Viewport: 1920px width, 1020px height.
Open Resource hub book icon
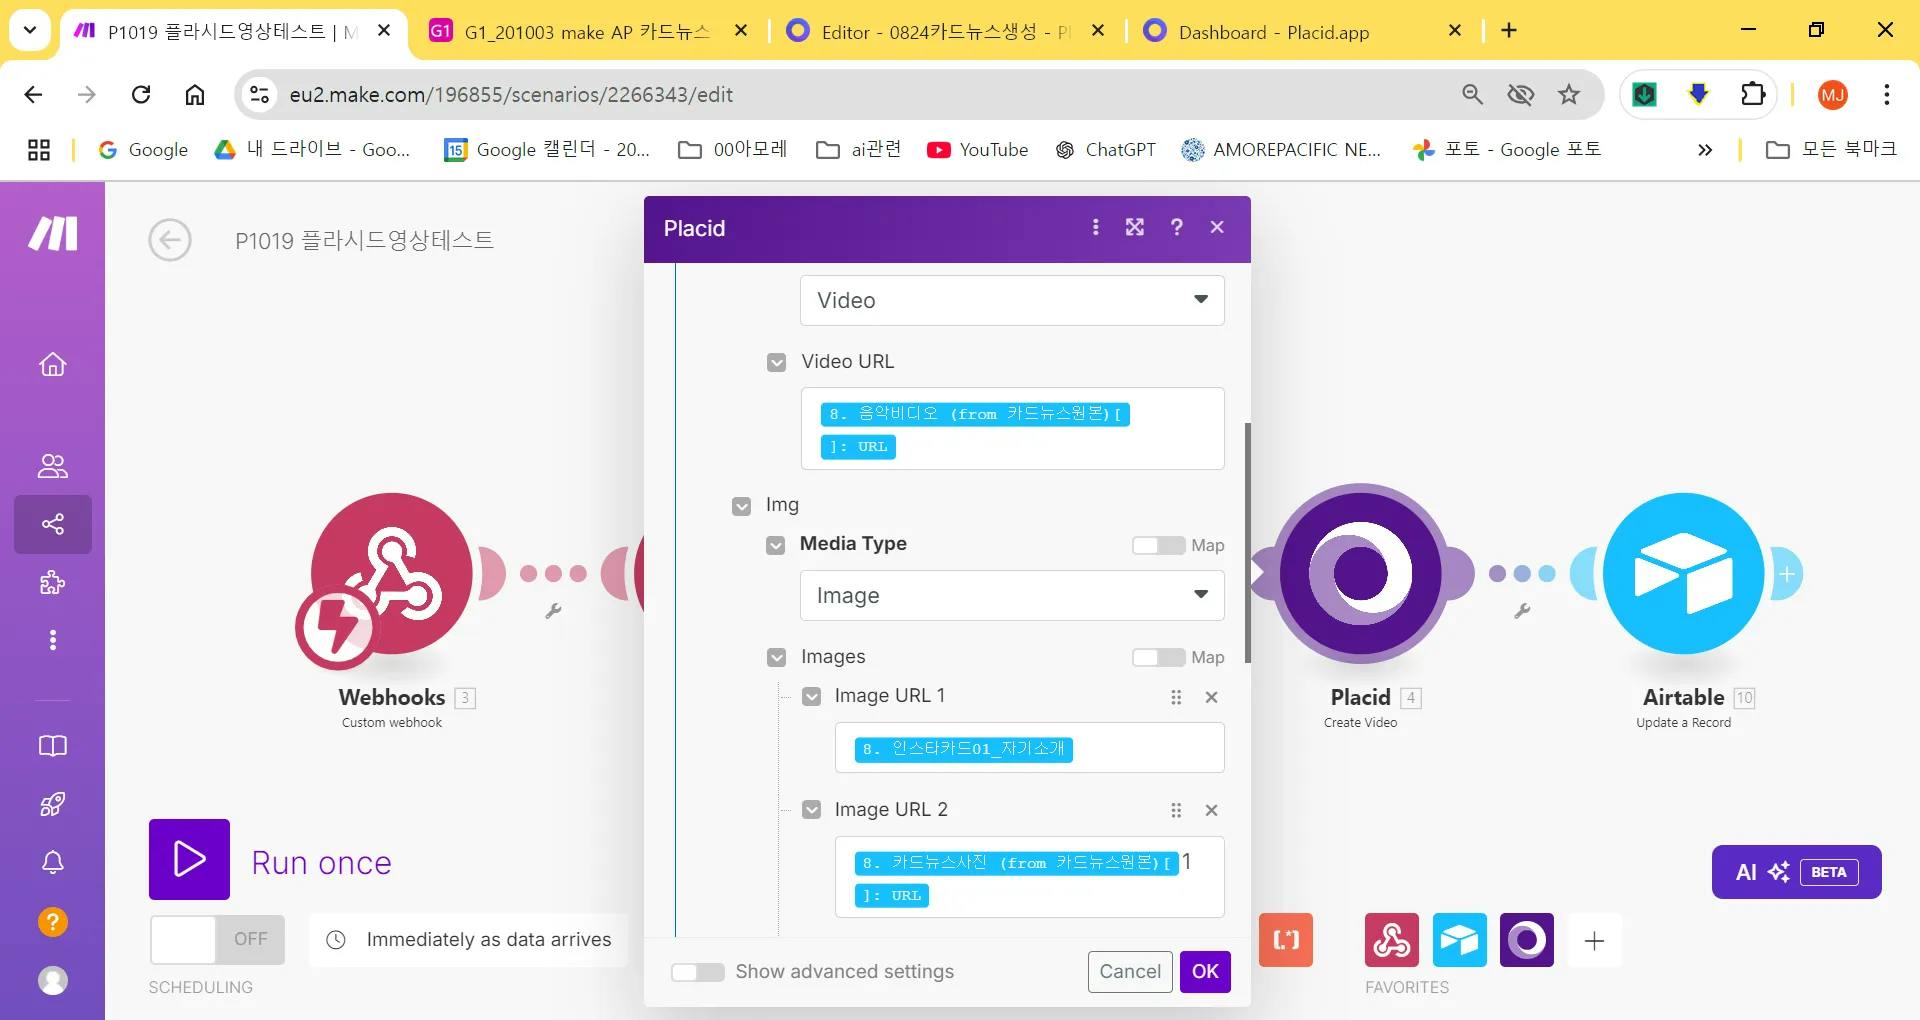(53, 746)
